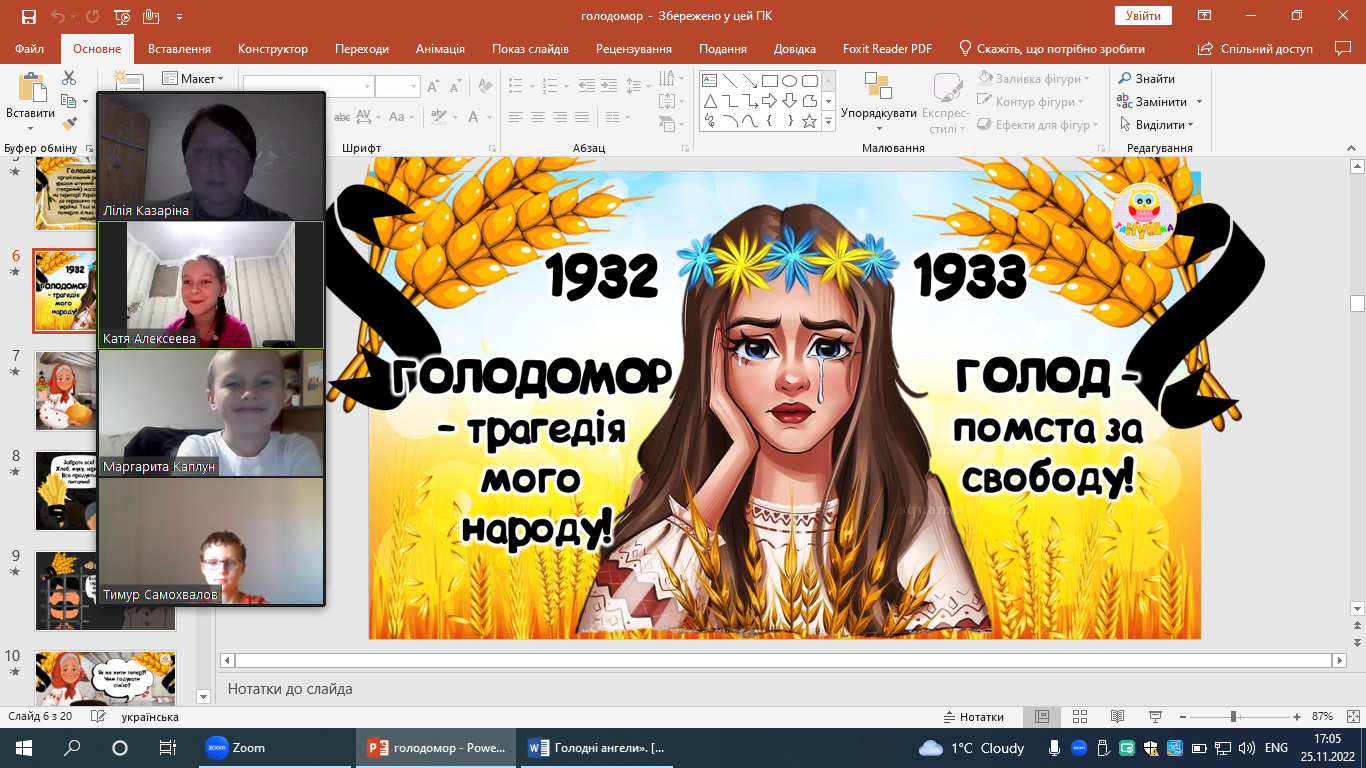Toggle Notes pane with Нотатки button
1366x768 pixels.
[974, 717]
